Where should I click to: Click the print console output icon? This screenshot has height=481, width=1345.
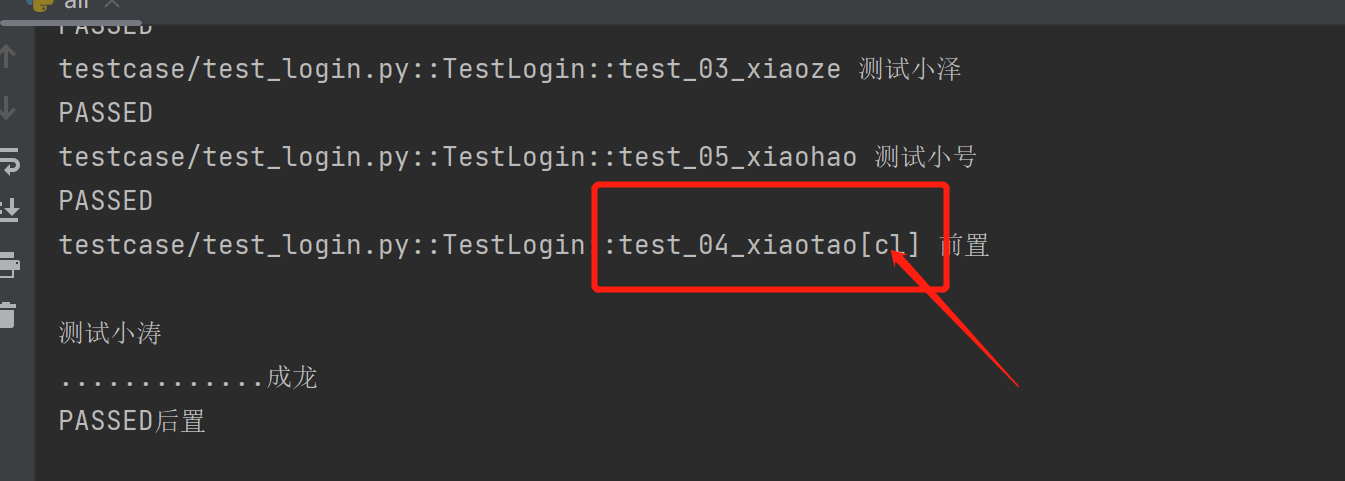[x=8, y=264]
